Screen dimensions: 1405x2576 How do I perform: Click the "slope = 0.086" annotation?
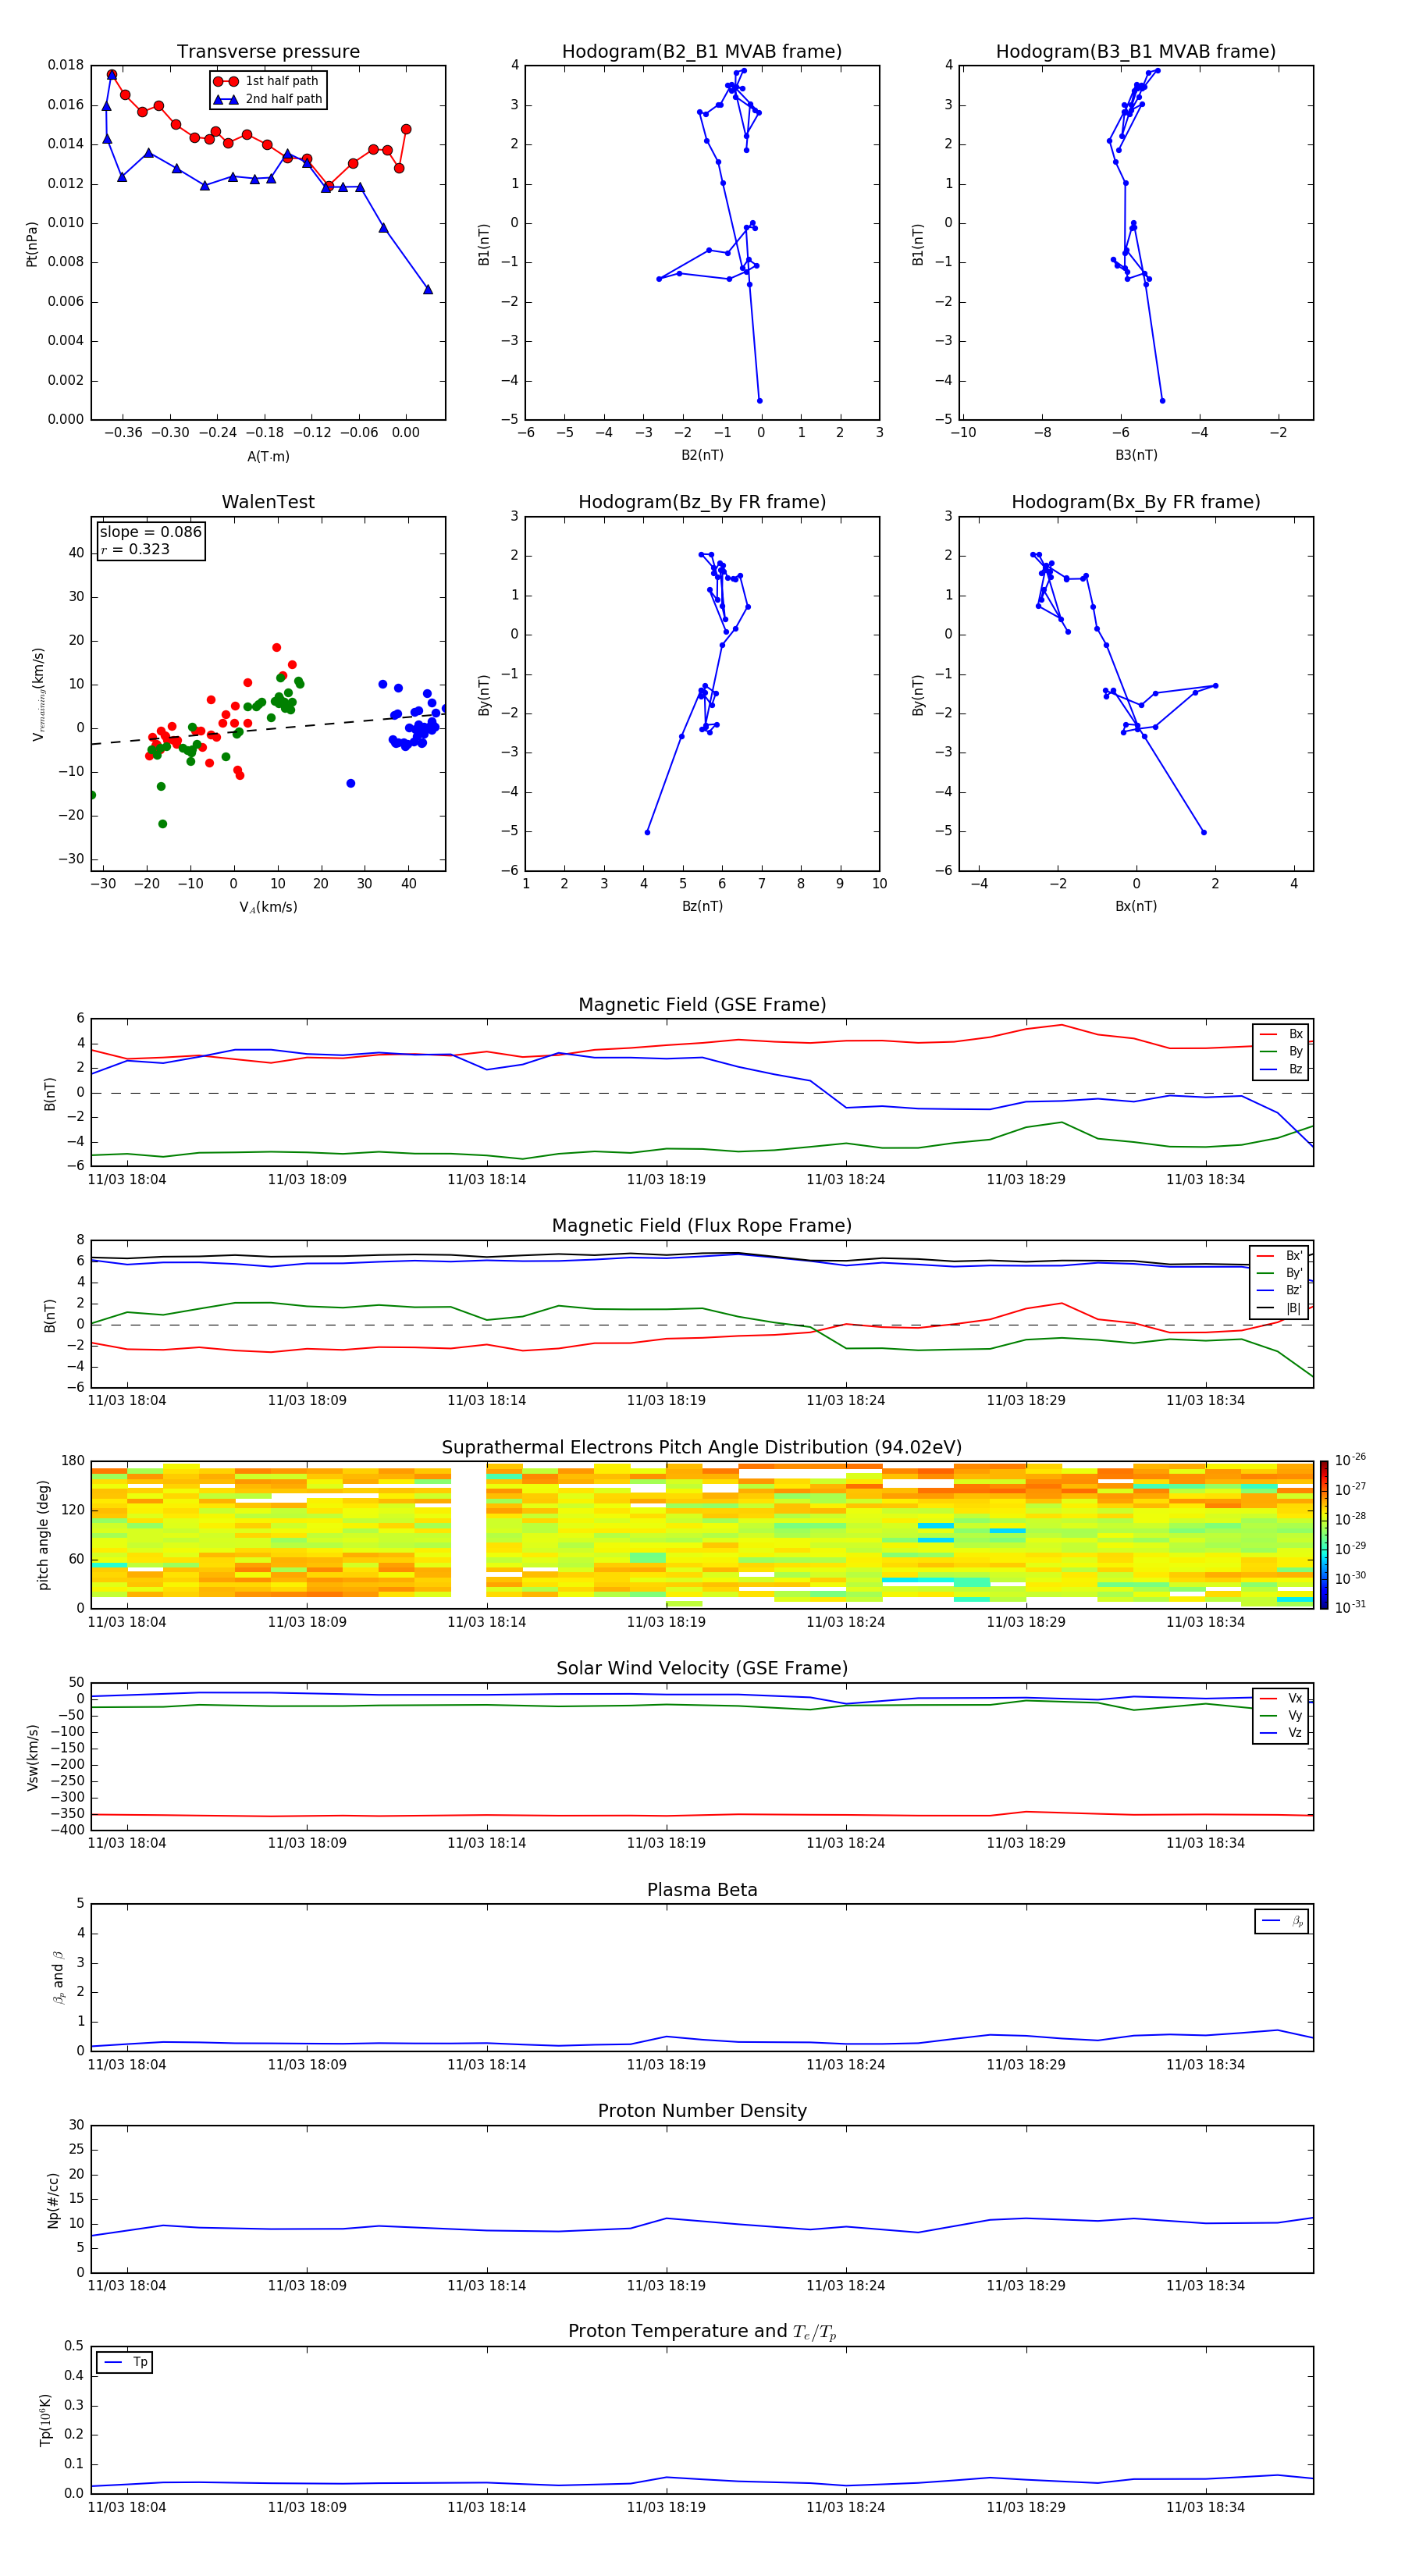coord(151,532)
